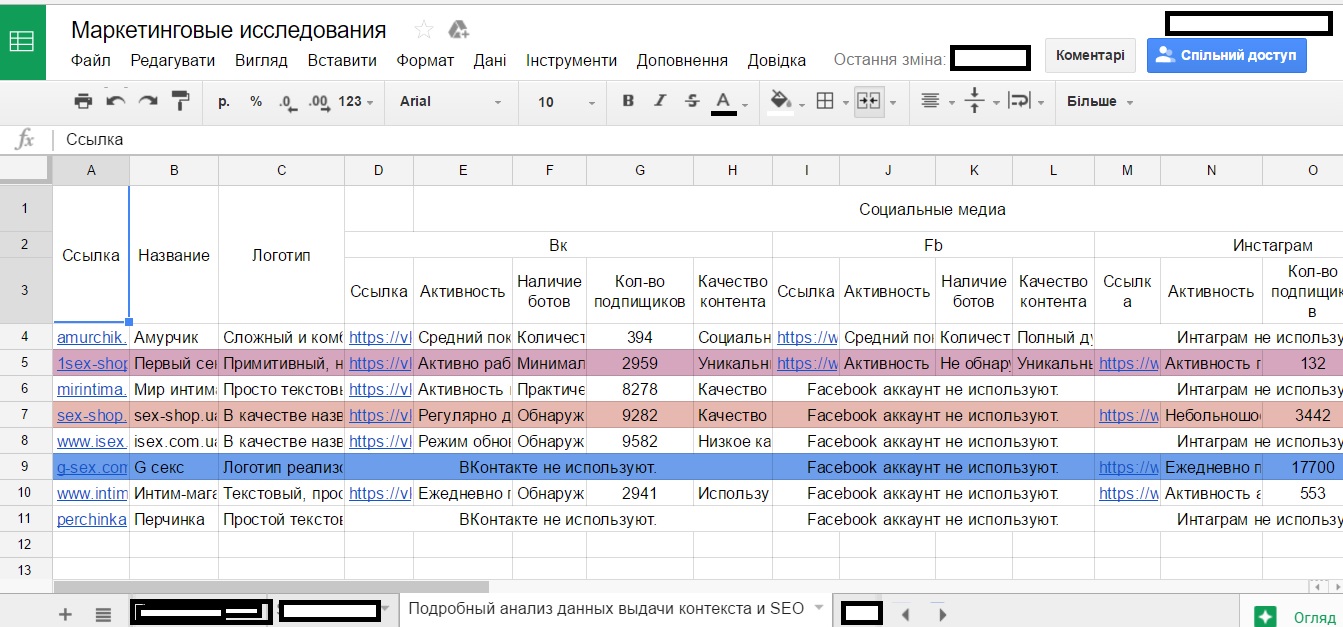This screenshot has width=1343, height=627.
Task: Open the Дані menu
Action: [x=490, y=60]
